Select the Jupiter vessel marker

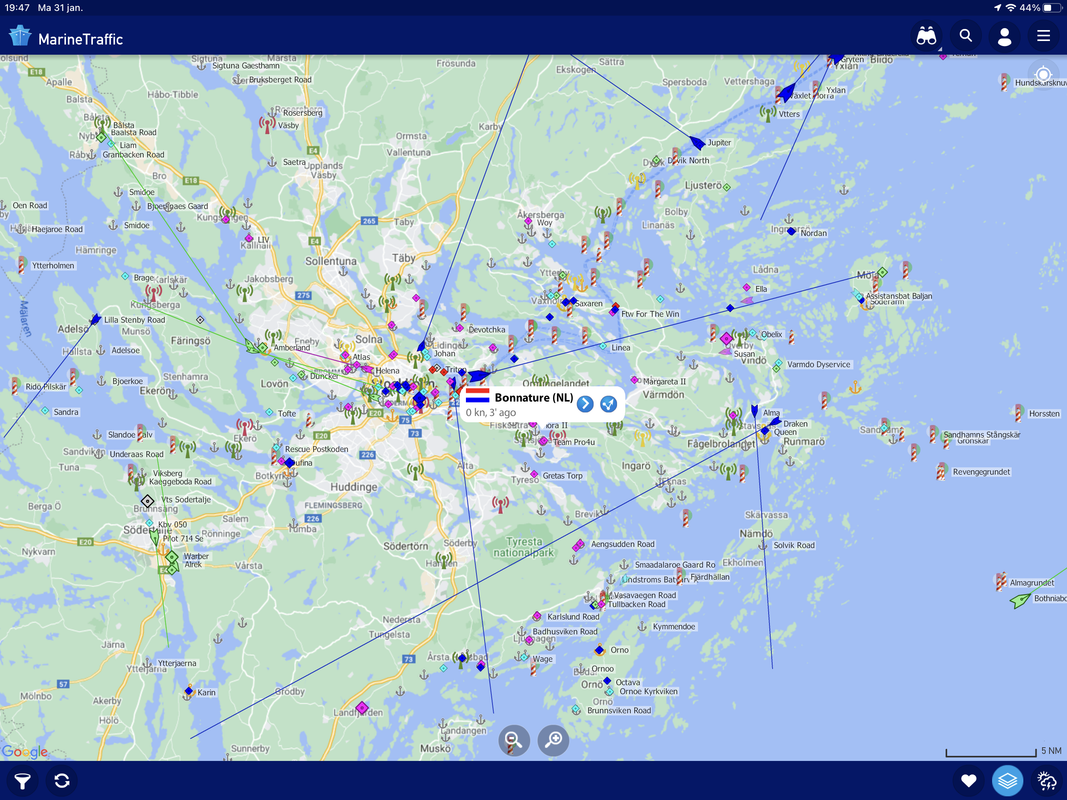(x=697, y=143)
